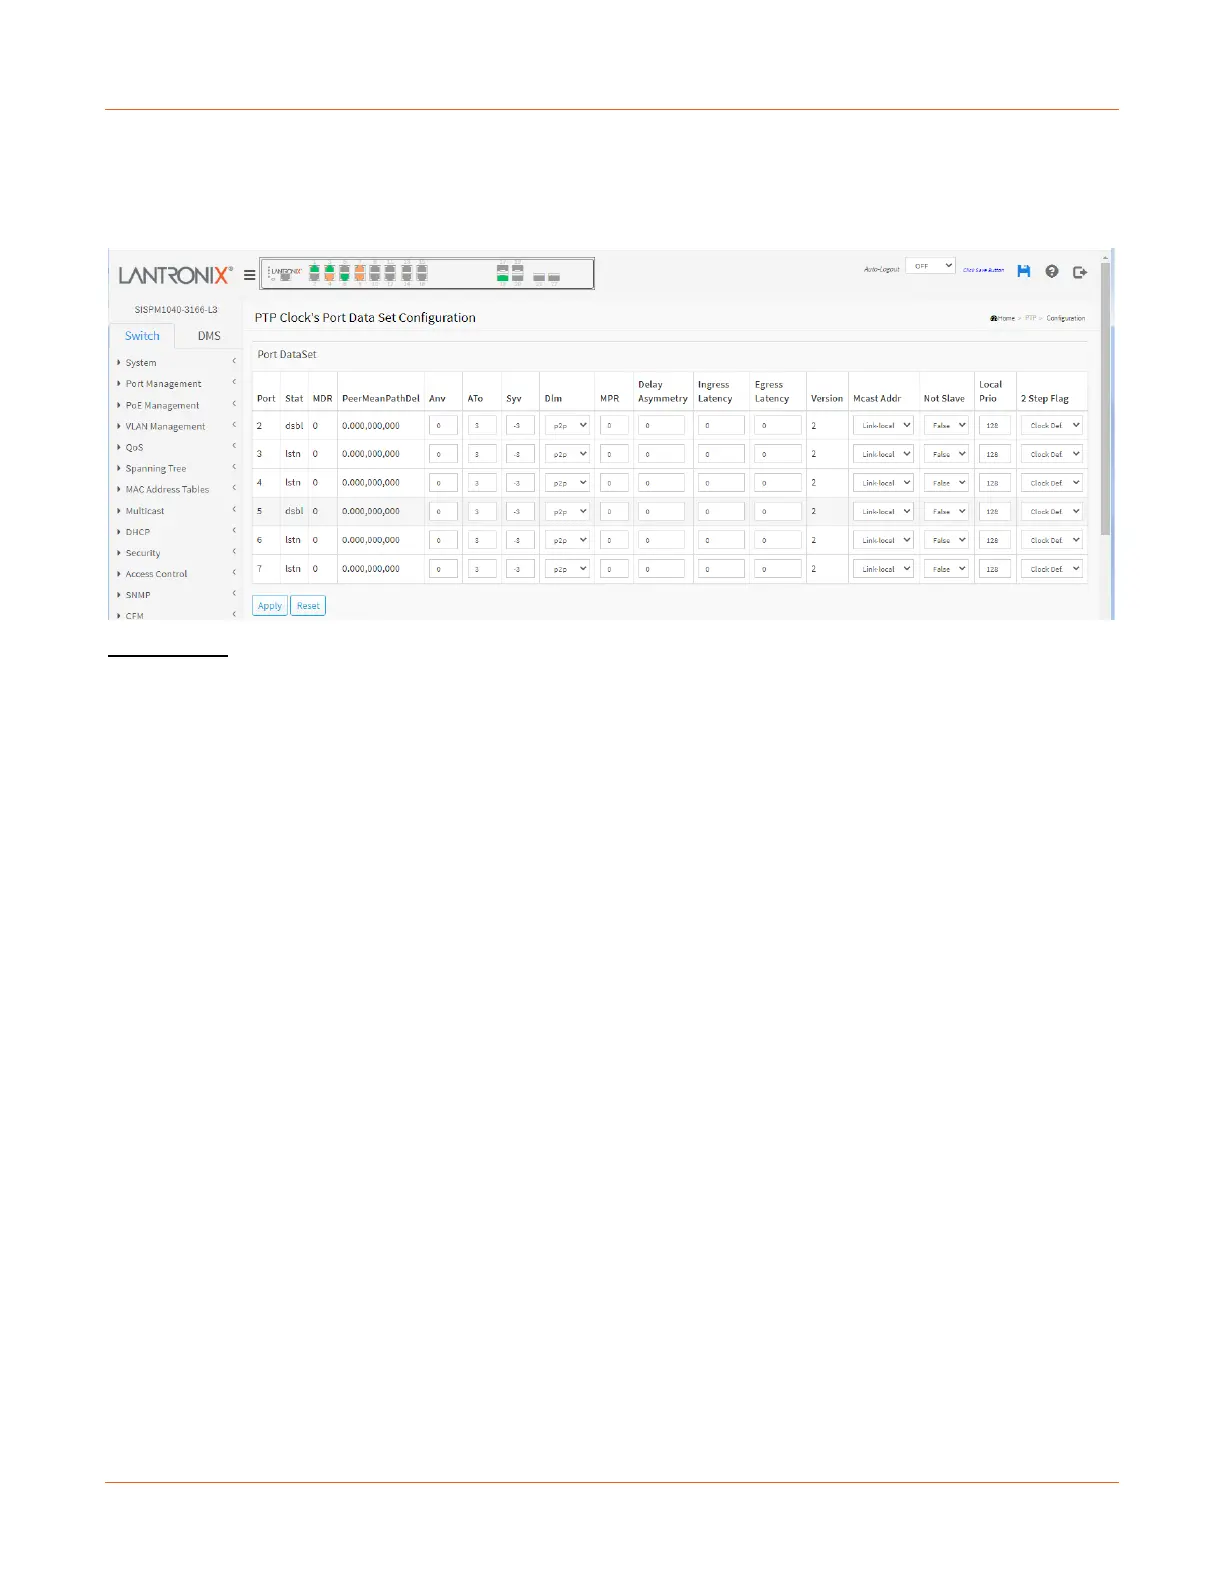Expand the Security menu
Image resolution: width=1224 pixels, height=1584 pixels.
177,553
